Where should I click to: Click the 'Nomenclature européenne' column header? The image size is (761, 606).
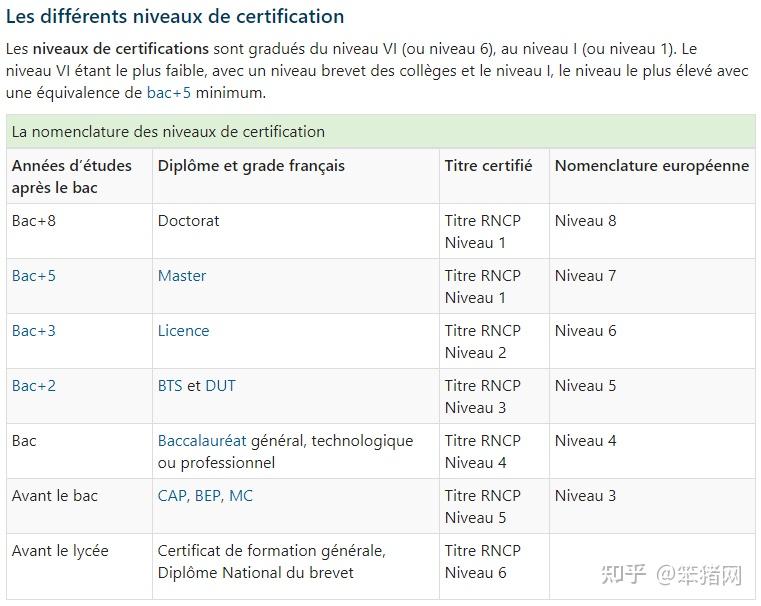coord(651,166)
